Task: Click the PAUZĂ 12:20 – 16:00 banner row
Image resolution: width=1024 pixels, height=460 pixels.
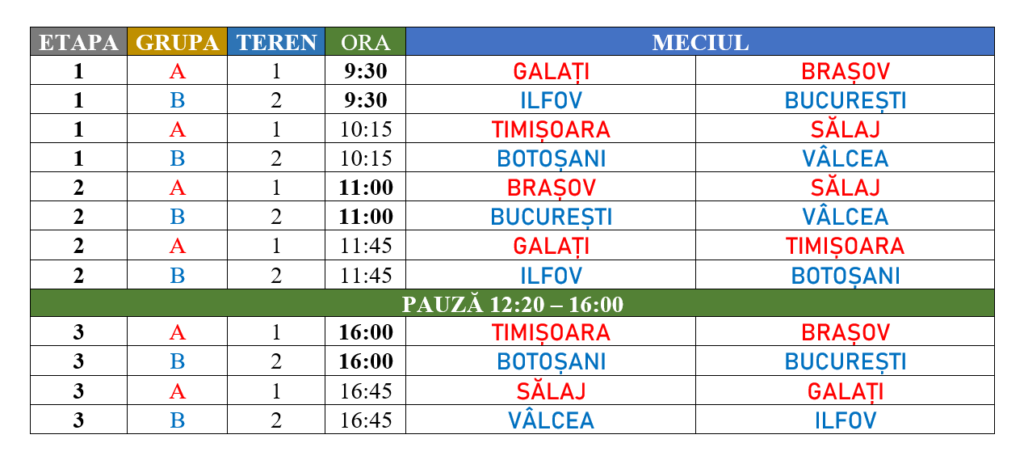Action: point(512,304)
